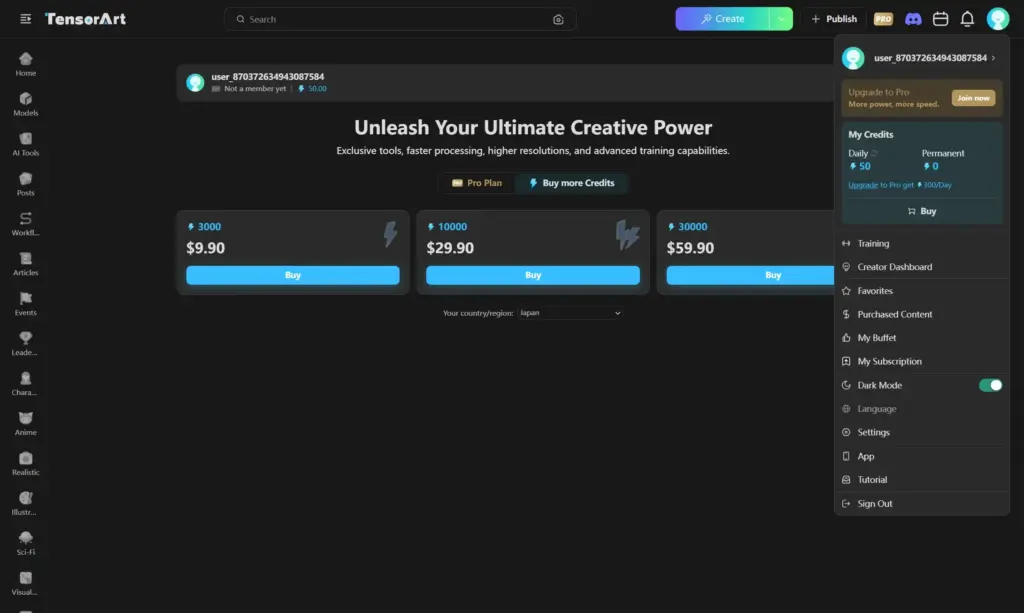The width and height of the screenshot is (1024, 613).
Task: Open Purchased Content menu item
Action: 921,314
